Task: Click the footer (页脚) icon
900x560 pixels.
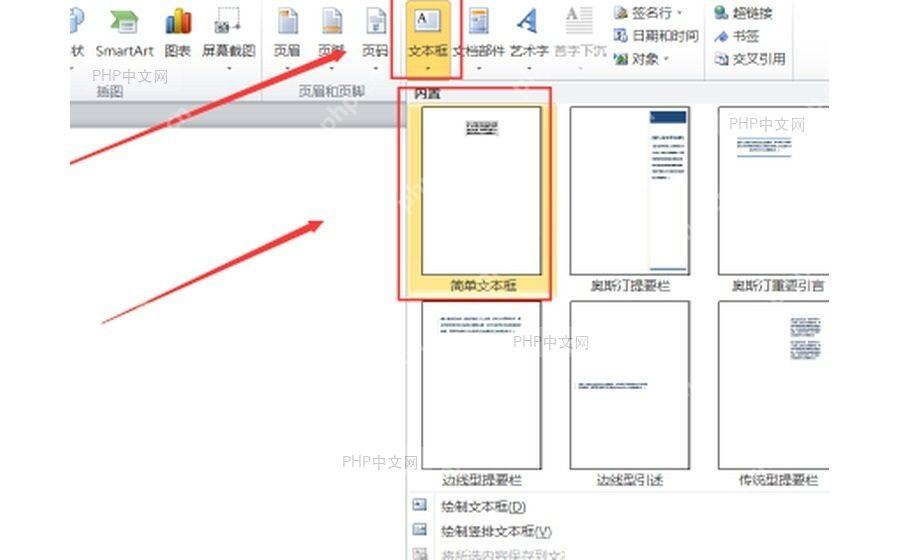Action: point(331,23)
